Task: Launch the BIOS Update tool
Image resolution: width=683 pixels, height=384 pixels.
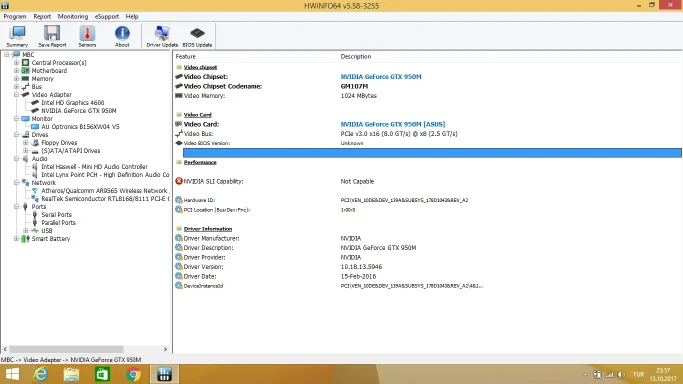Action: (x=197, y=36)
